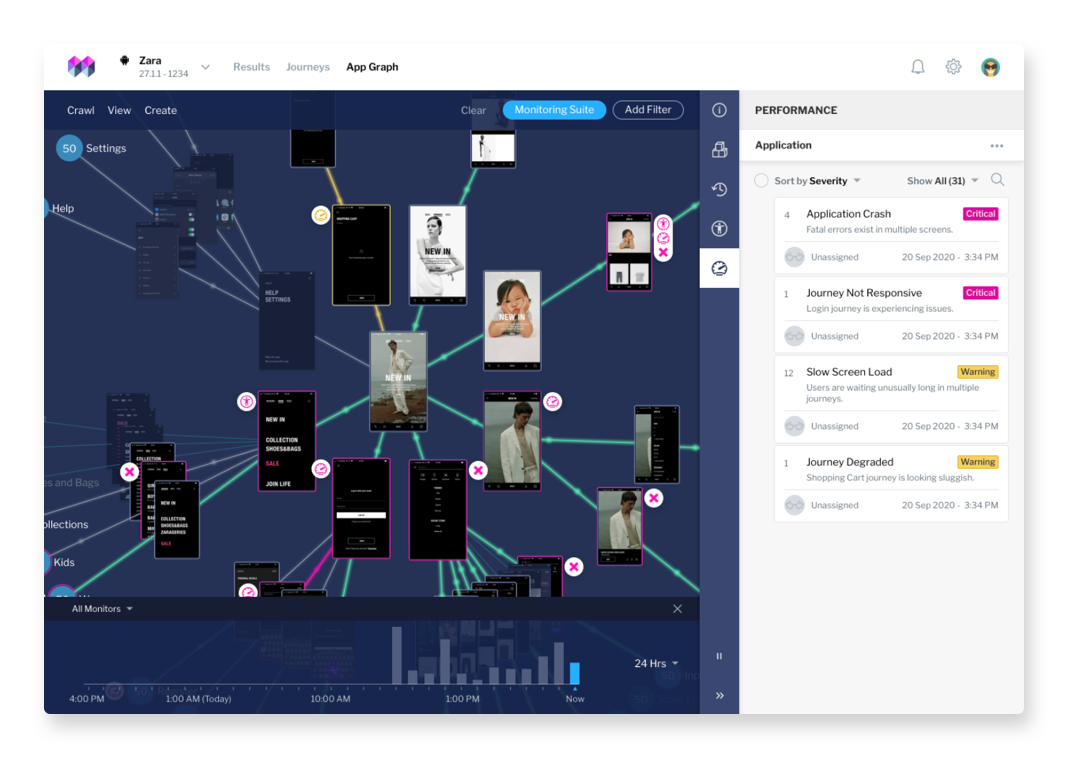Open the accessibility sidebar icon
This screenshot has width=1068, height=758.
pyautogui.click(x=719, y=229)
